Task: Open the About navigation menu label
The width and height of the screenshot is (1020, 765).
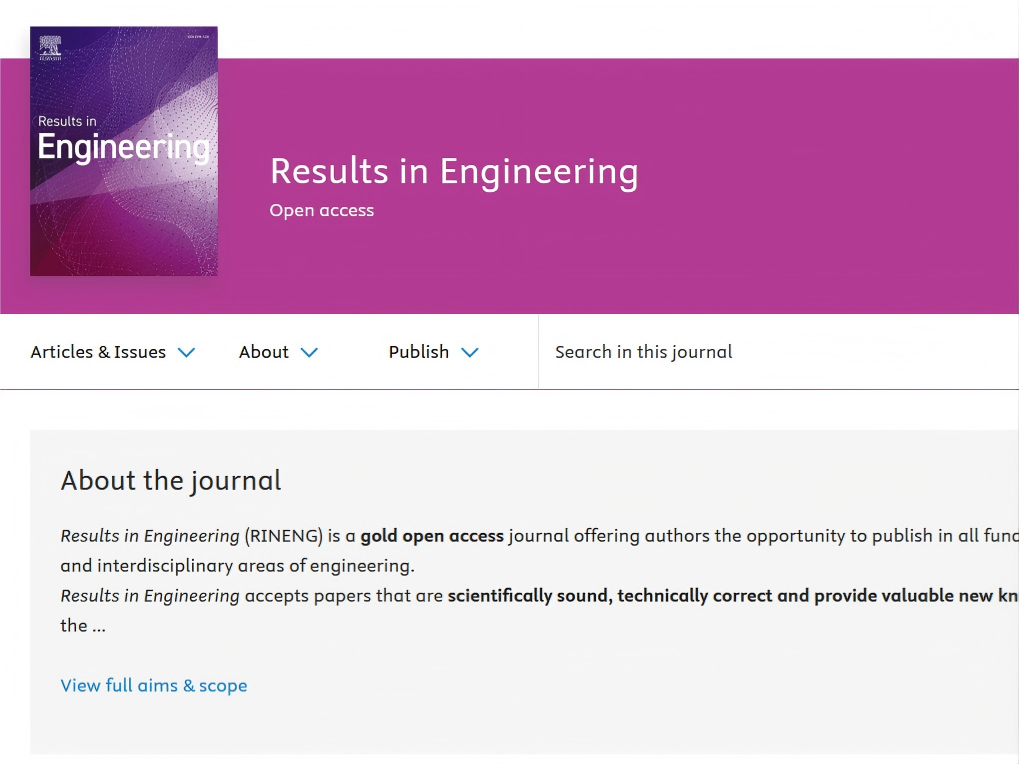Action: coord(264,352)
